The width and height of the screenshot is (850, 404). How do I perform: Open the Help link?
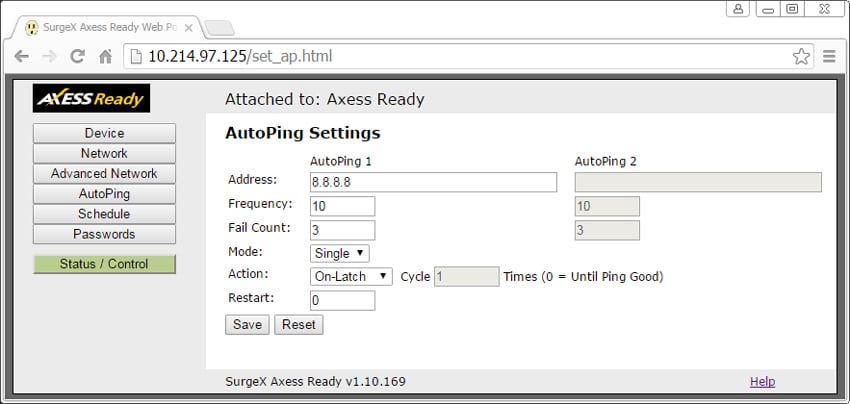point(762,382)
